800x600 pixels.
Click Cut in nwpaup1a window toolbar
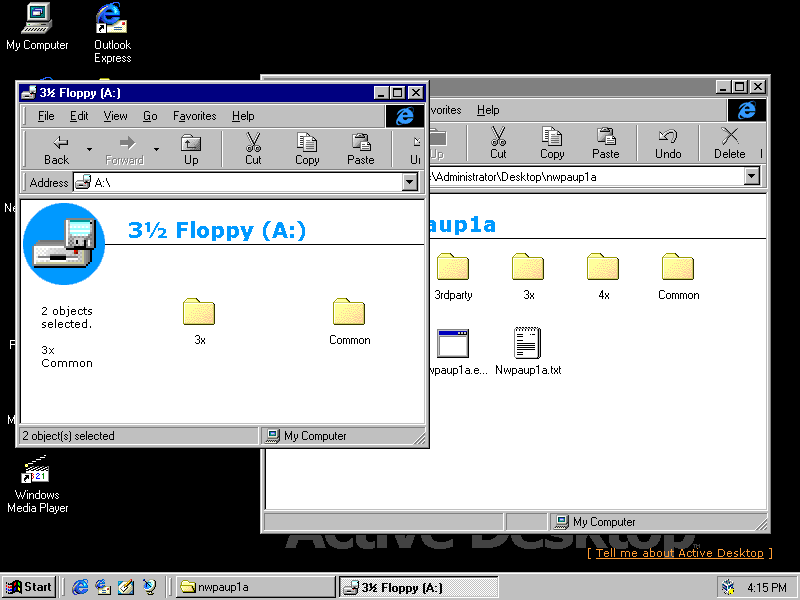[x=498, y=143]
